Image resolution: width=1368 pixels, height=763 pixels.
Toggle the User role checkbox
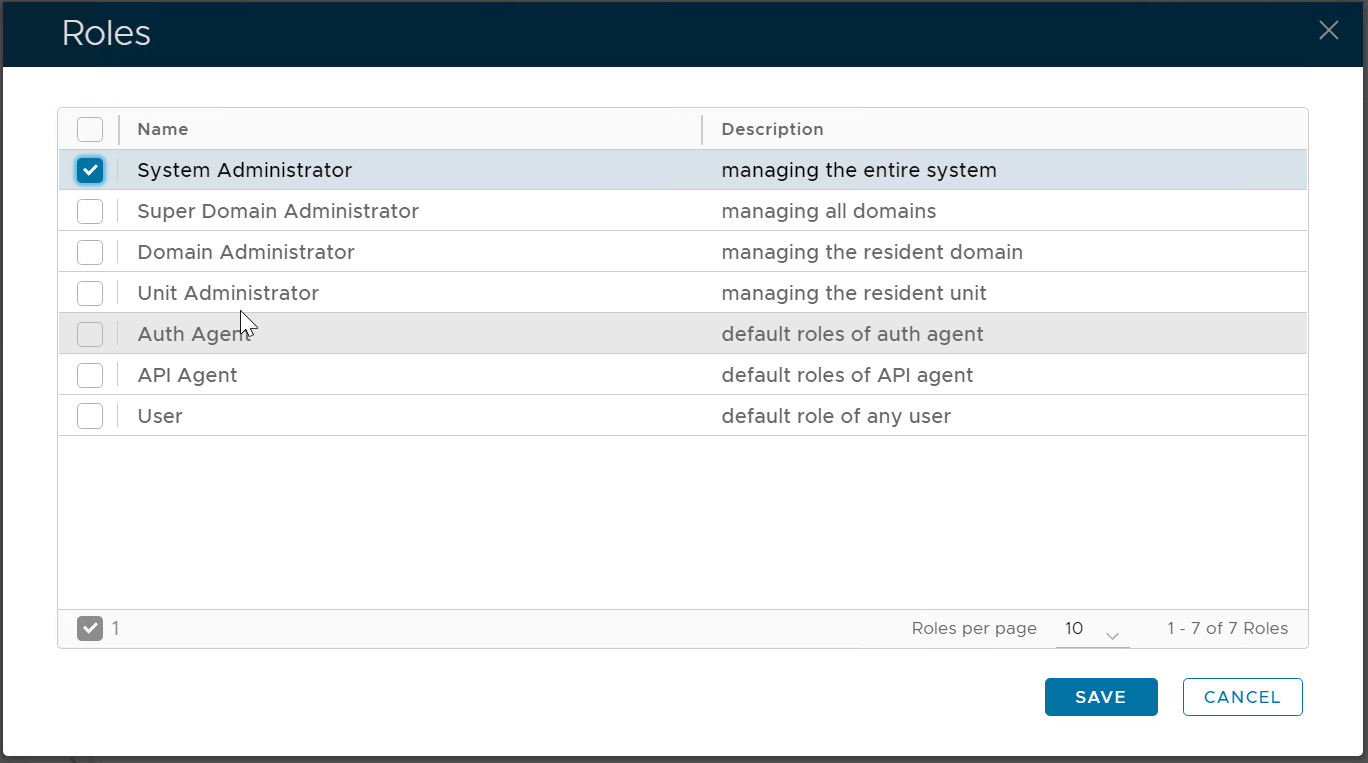coord(90,416)
